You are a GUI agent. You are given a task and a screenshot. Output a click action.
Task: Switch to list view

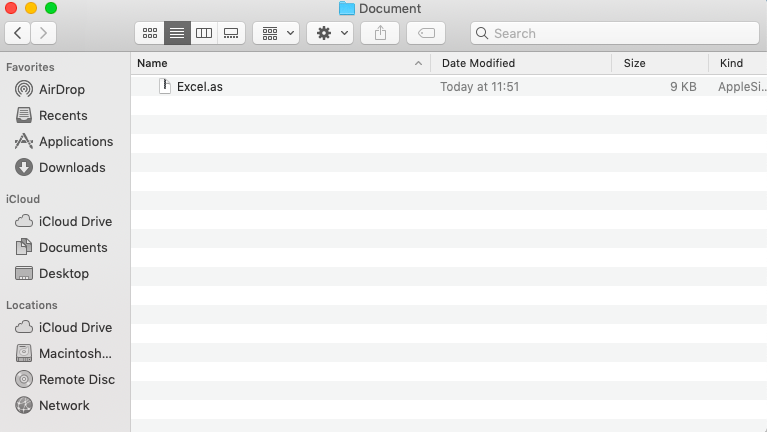tap(177, 33)
